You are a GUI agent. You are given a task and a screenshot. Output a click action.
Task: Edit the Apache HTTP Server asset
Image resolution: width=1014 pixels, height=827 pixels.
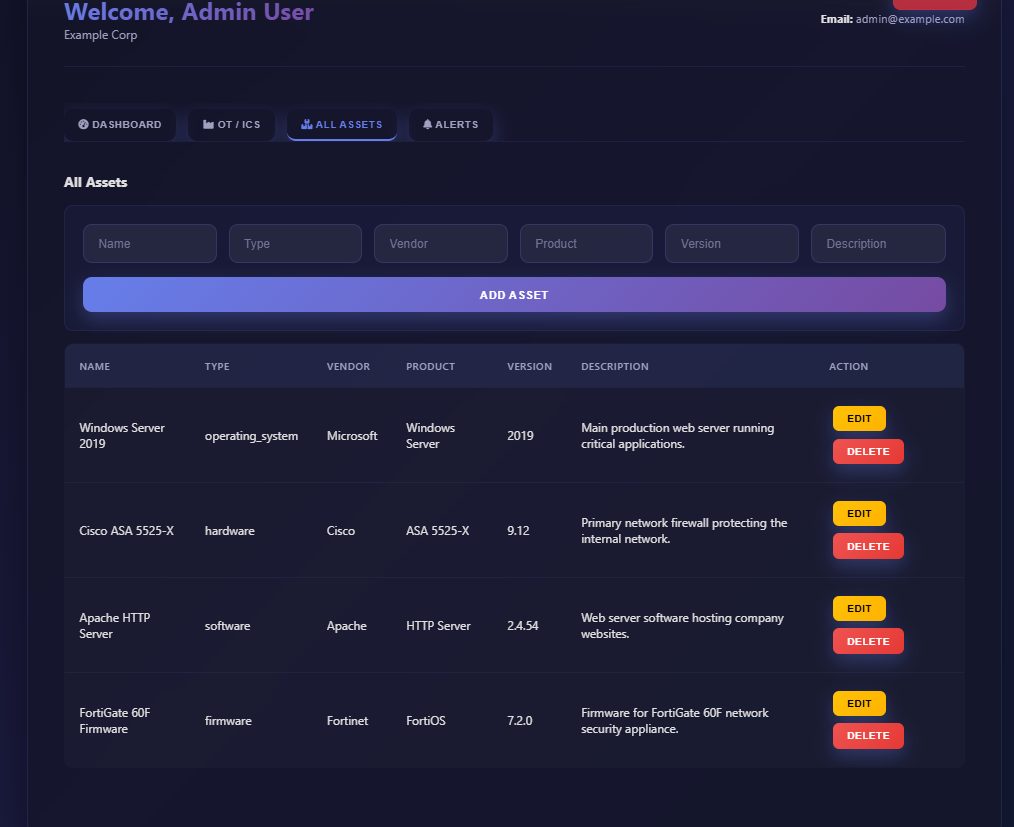tap(859, 608)
